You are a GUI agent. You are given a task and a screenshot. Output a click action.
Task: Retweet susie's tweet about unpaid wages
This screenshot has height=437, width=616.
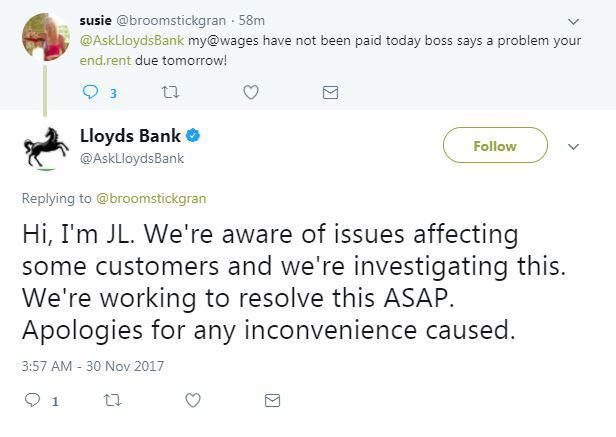pos(169,92)
